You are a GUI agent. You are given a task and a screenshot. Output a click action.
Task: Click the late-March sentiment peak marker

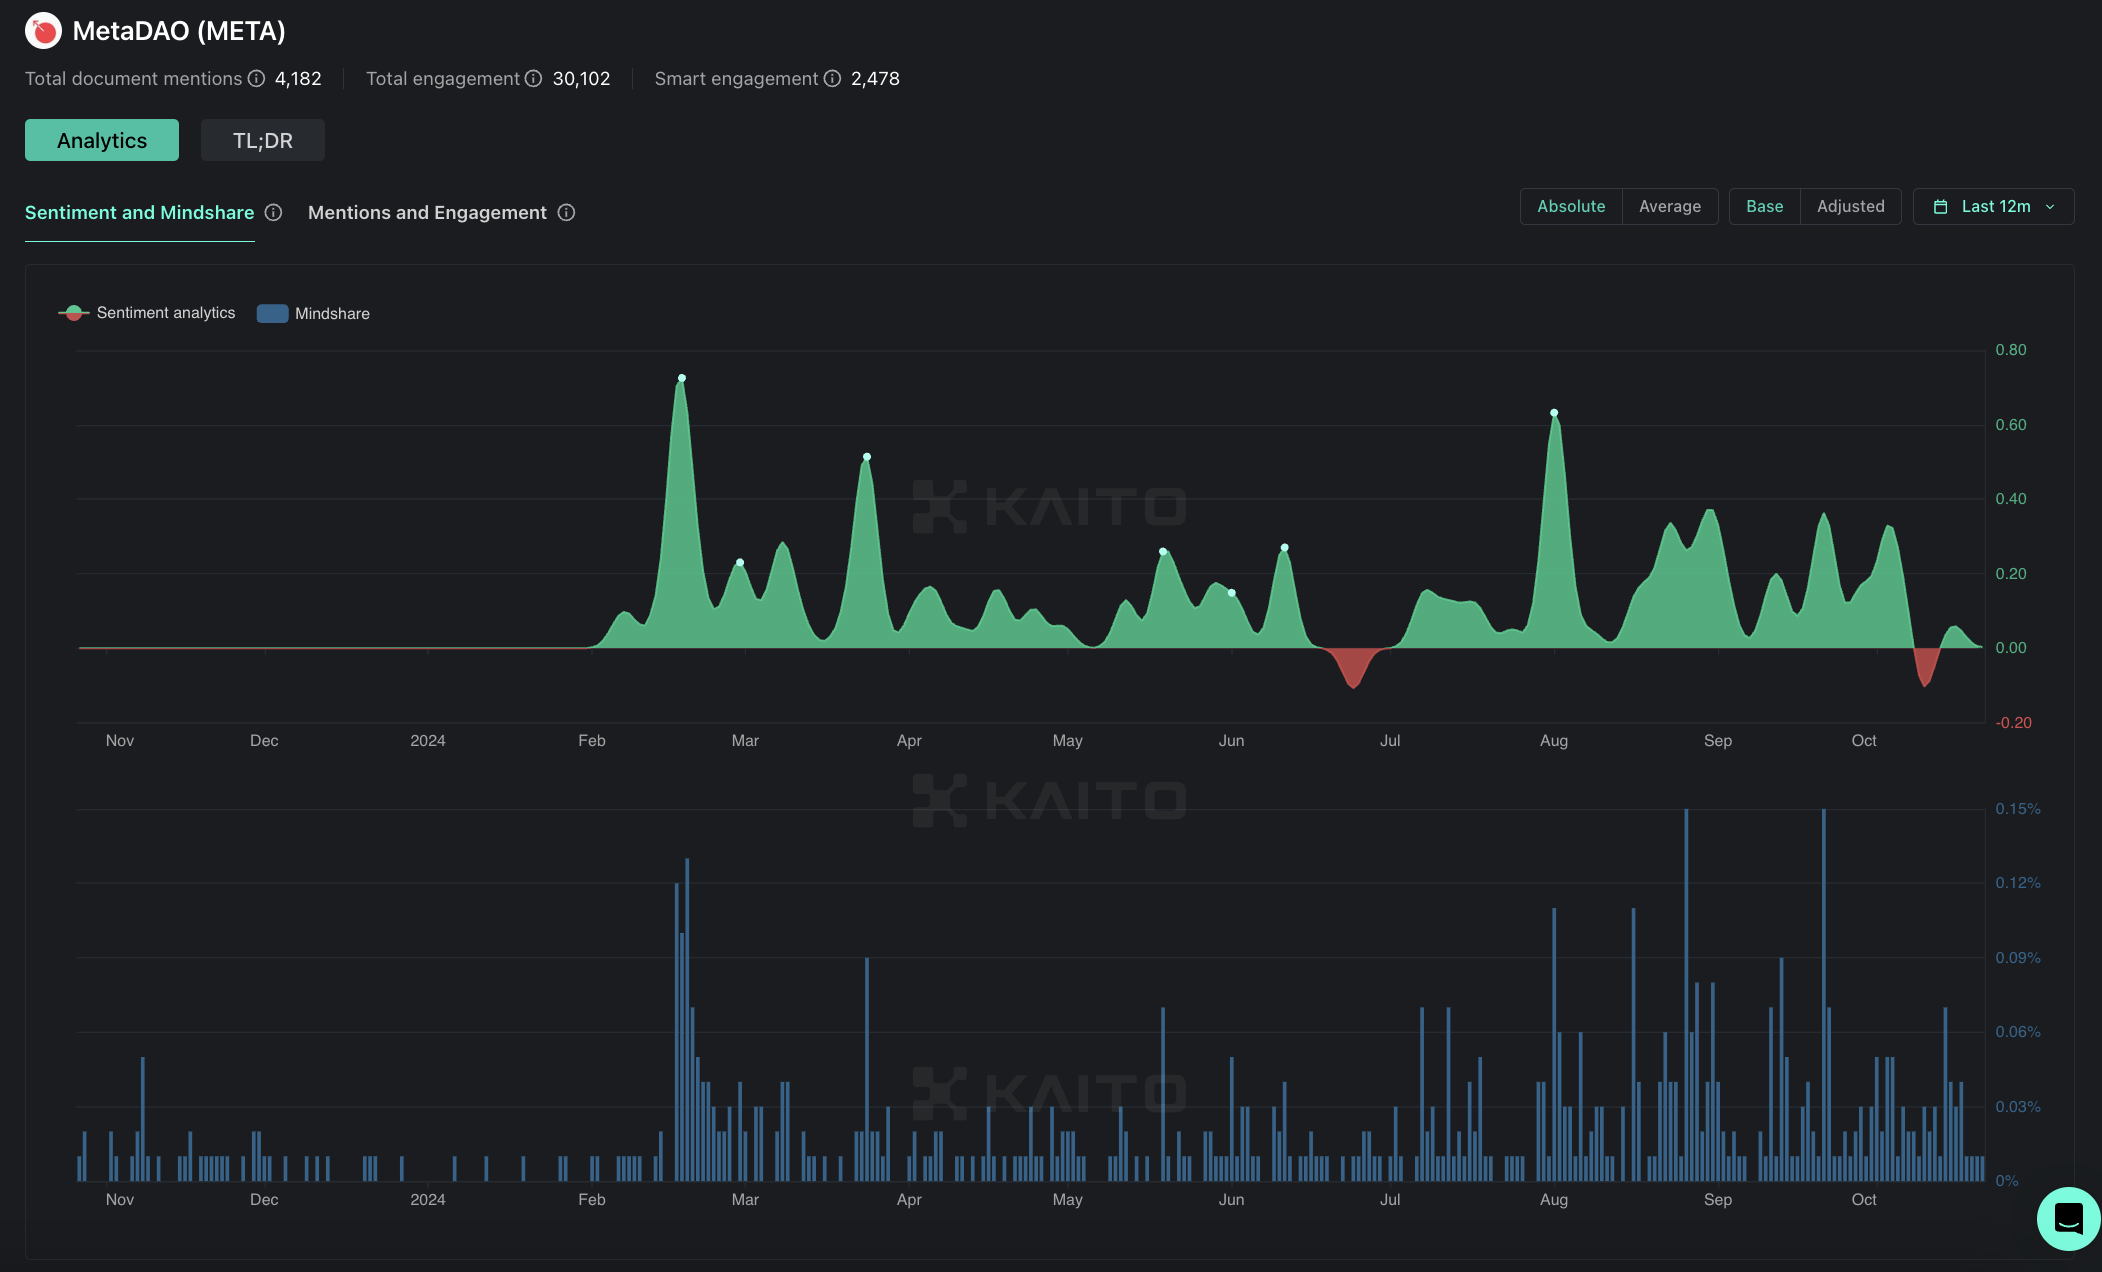point(867,457)
